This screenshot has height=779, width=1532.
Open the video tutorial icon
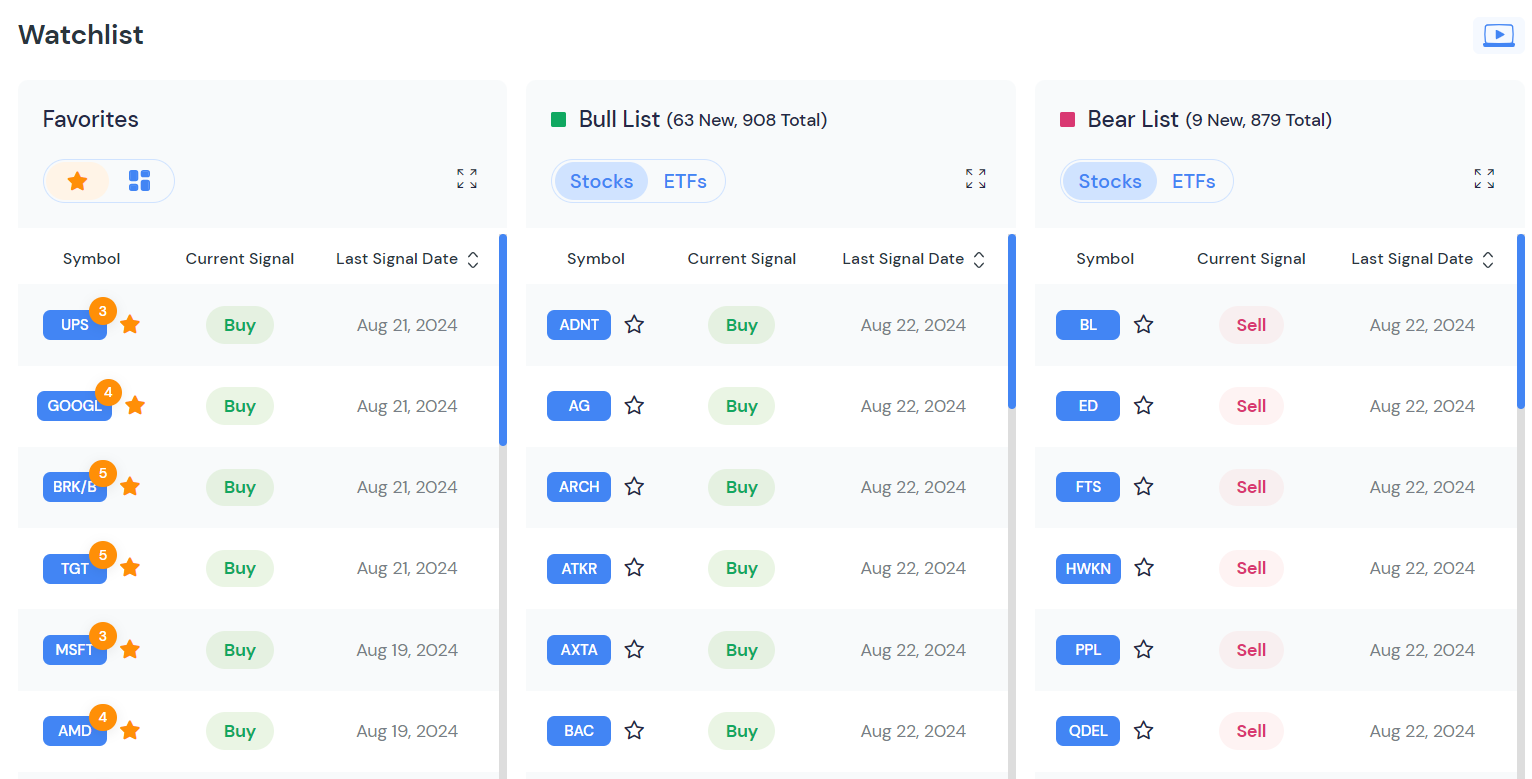(x=1498, y=35)
